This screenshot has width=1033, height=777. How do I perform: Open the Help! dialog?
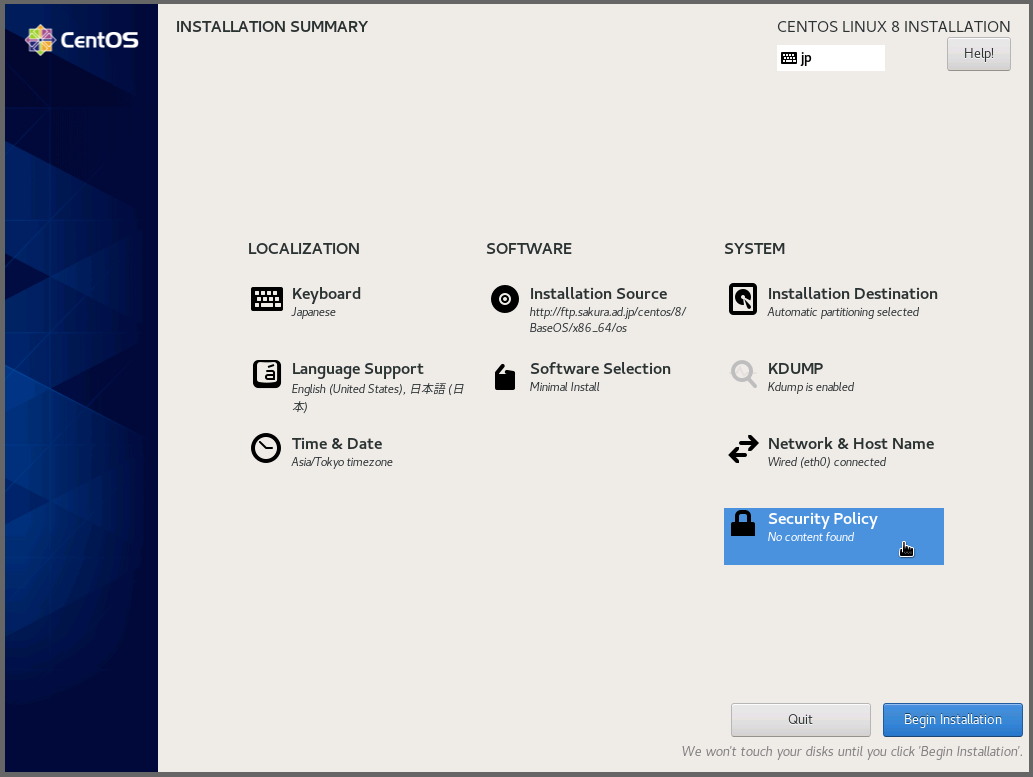pos(978,54)
